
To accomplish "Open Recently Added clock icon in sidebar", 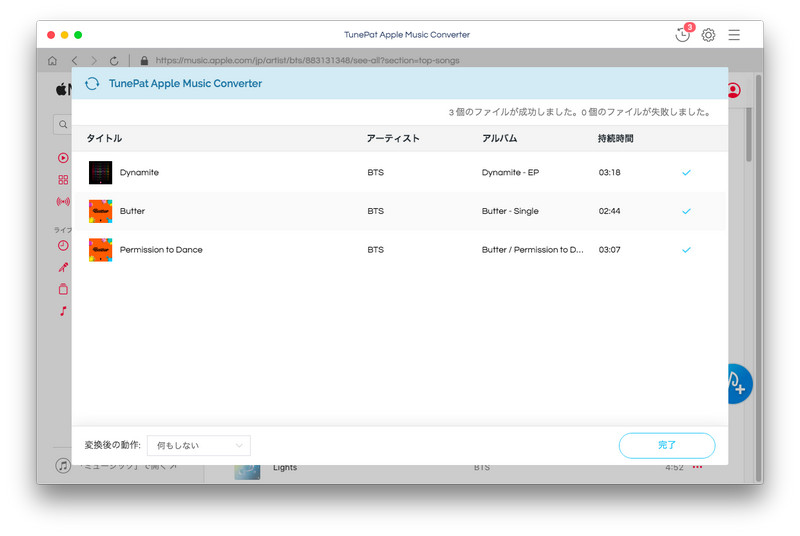I will tap(63, 246).
